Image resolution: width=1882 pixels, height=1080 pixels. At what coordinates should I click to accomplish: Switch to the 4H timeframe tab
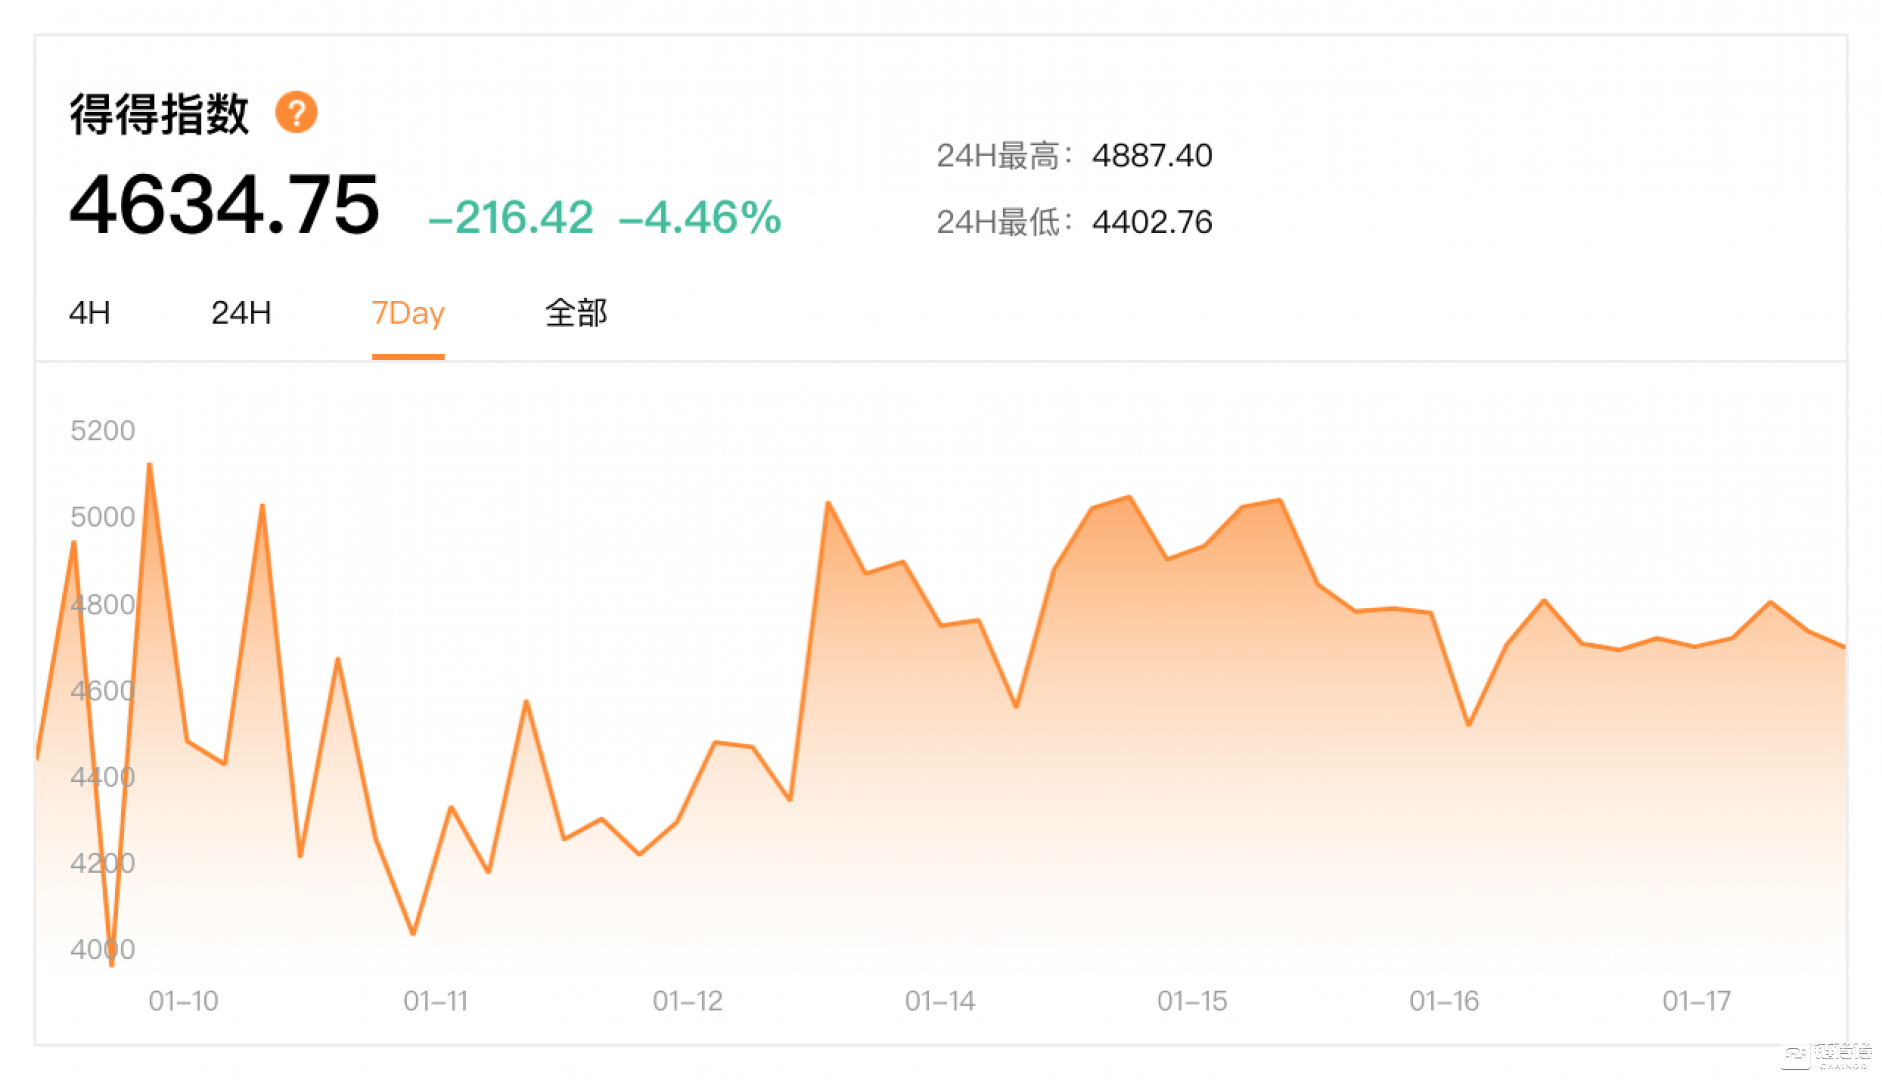88,313
